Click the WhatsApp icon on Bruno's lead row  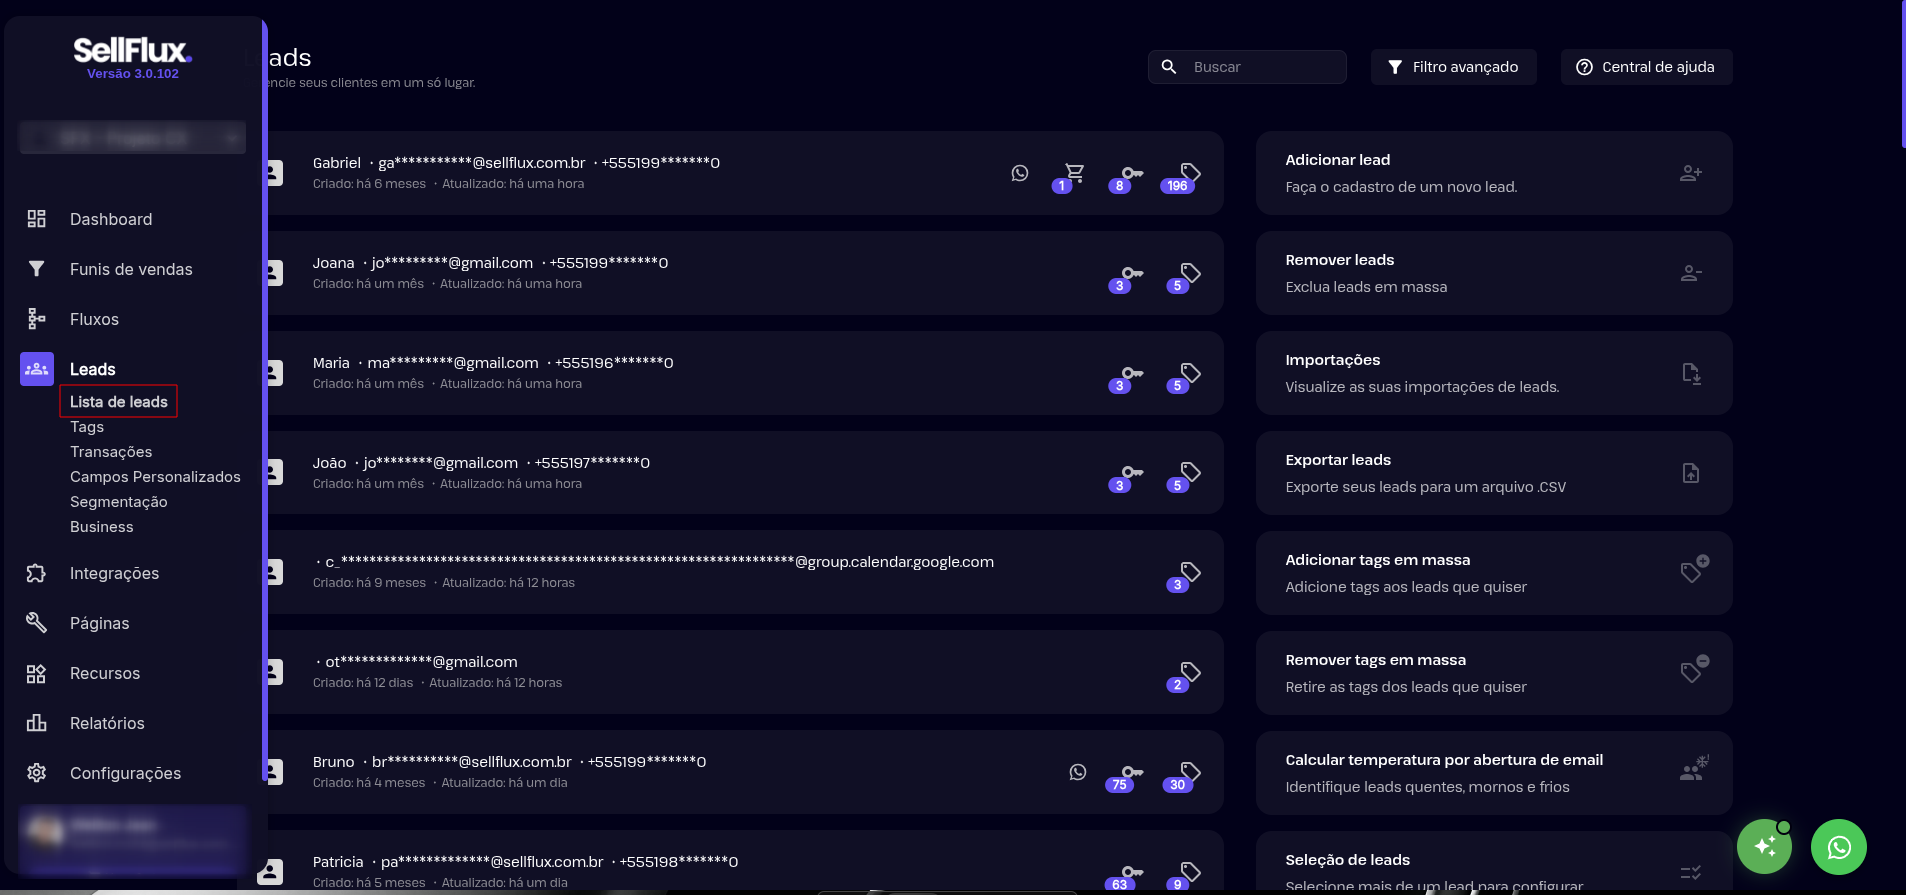pos(1077,772)
